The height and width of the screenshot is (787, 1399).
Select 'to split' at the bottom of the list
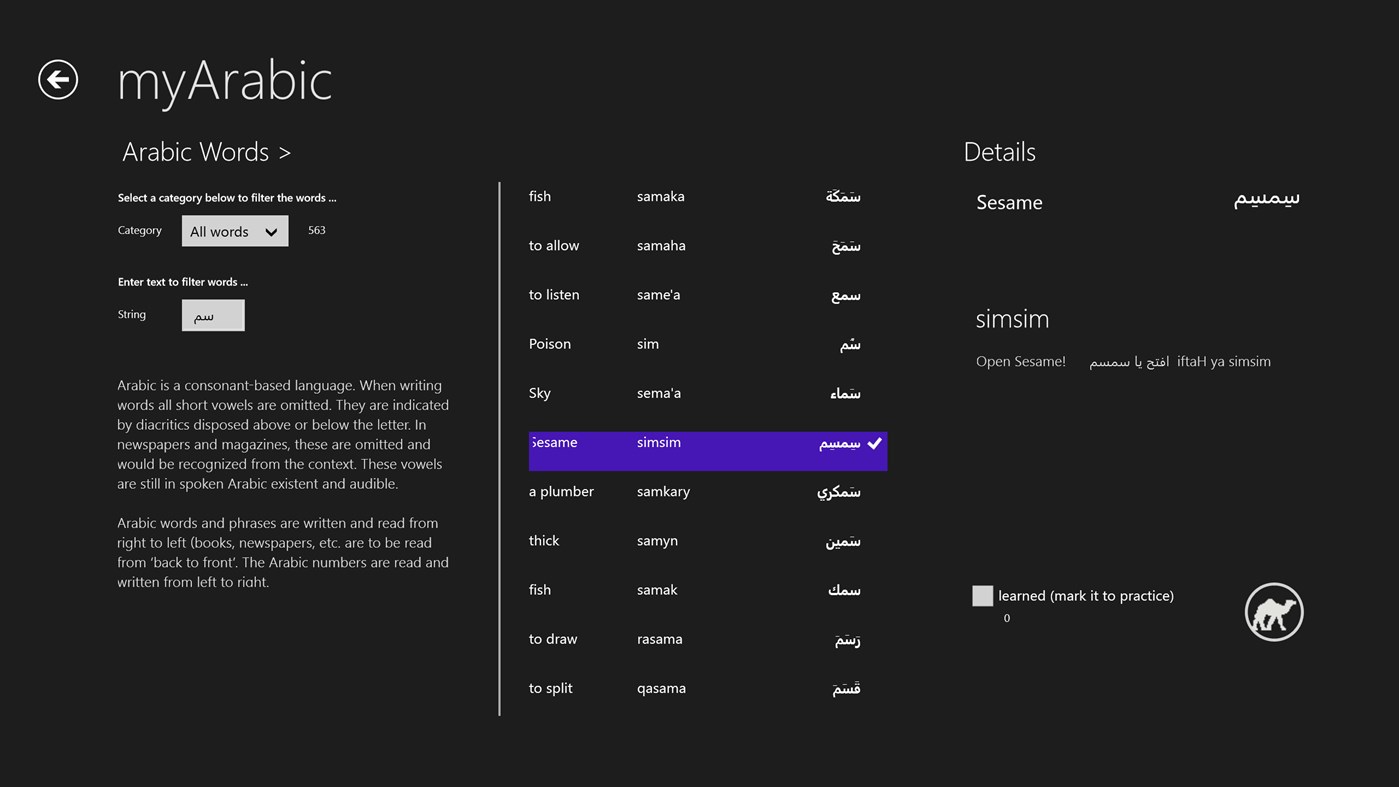(x=550, y=688)
